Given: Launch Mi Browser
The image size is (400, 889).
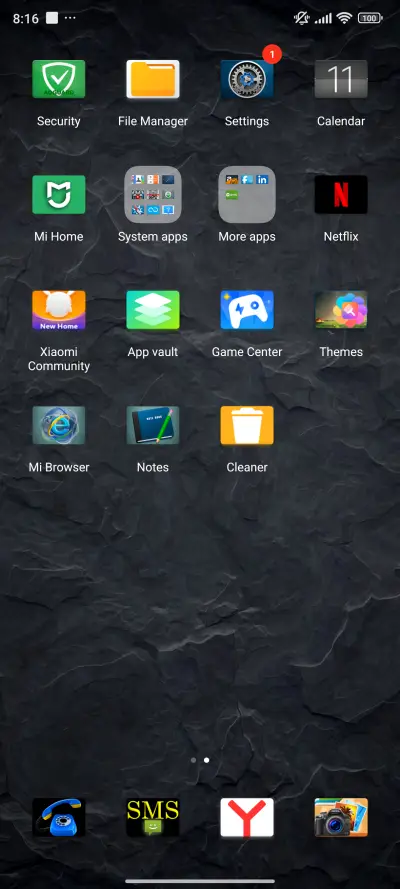Looking at the screenshot, I should 59,425.
